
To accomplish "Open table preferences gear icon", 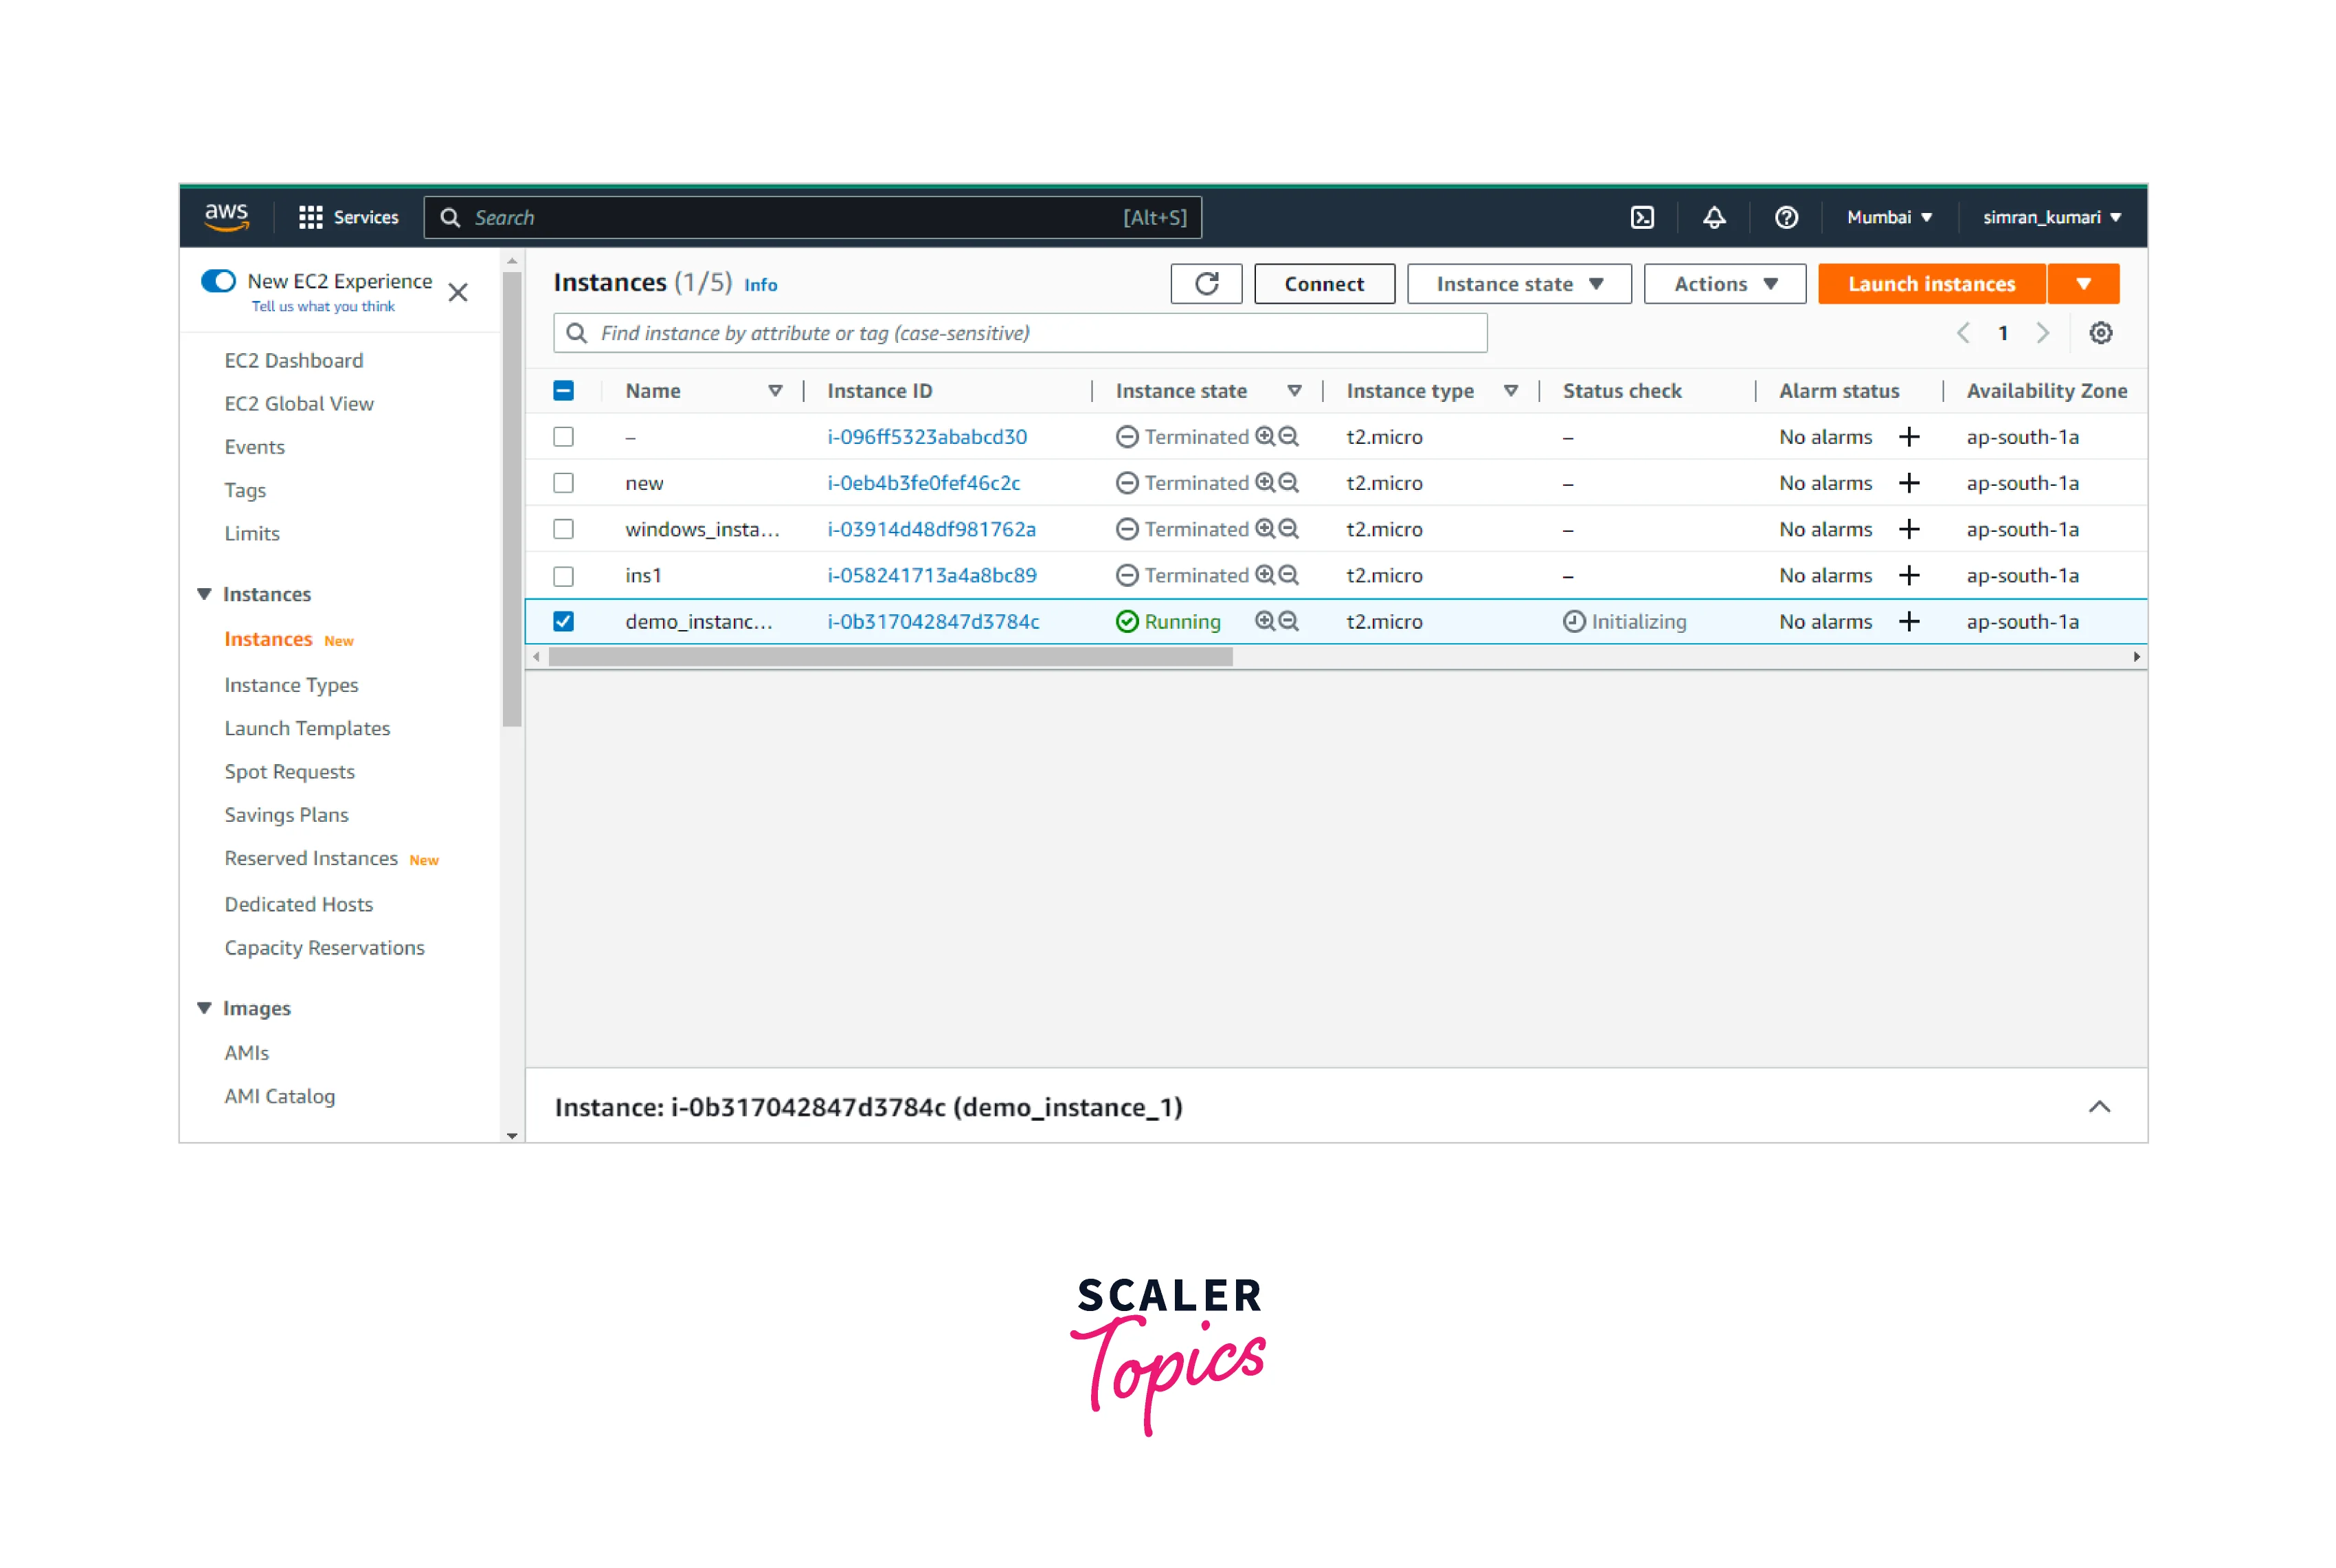I will pyautogui.click(x=2100, y=333).
